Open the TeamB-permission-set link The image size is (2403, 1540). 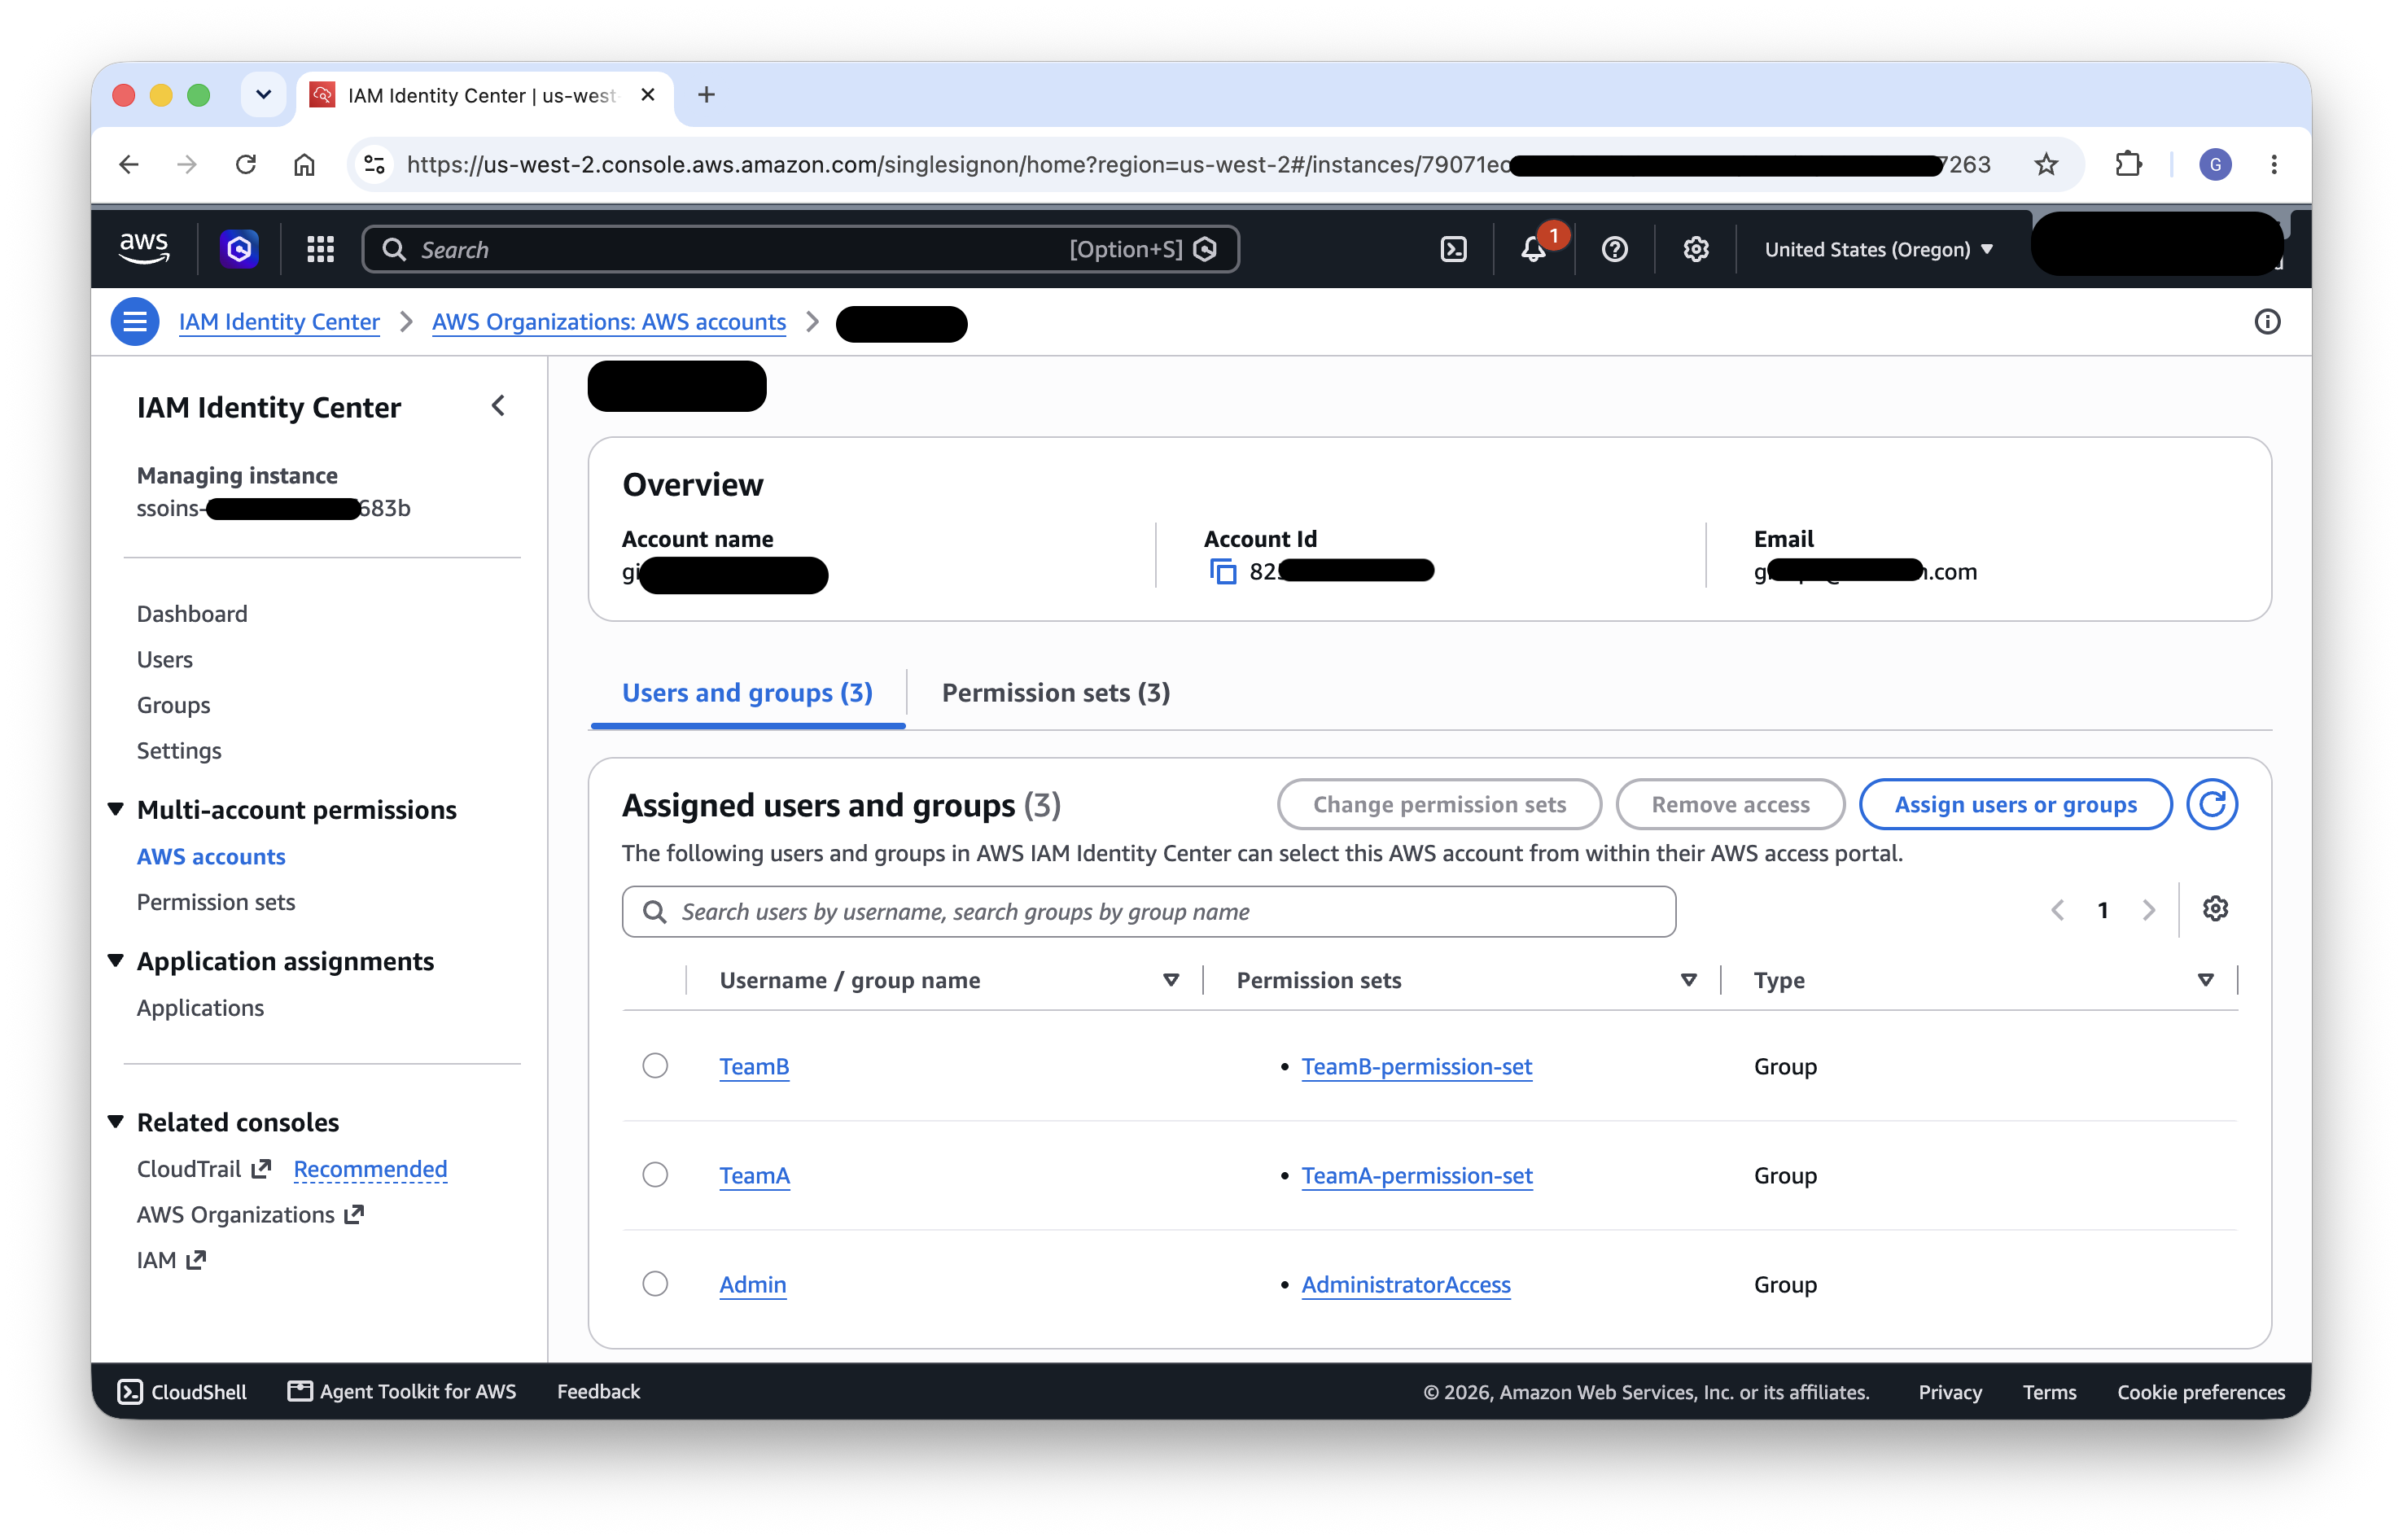(1416, 1067)
